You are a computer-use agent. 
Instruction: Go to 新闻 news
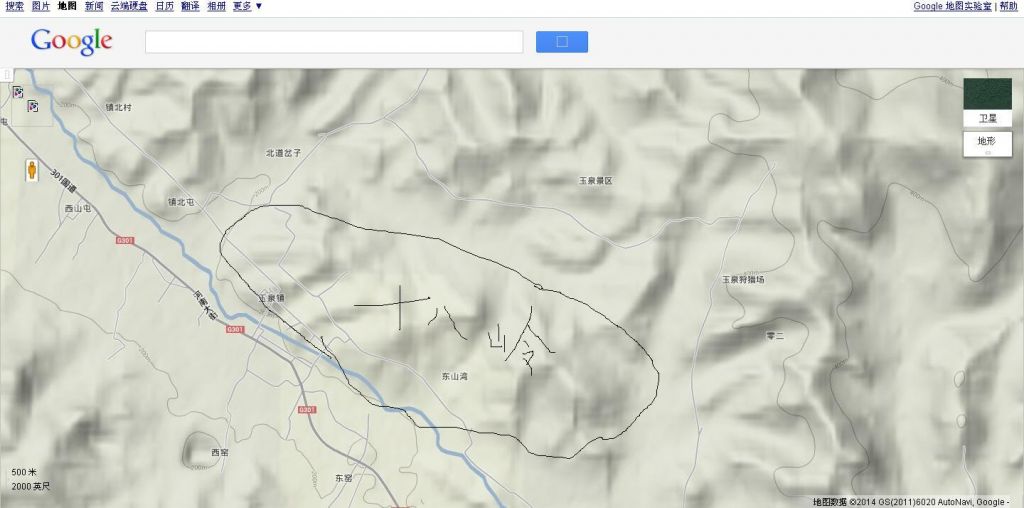click(x=93, y=6)
